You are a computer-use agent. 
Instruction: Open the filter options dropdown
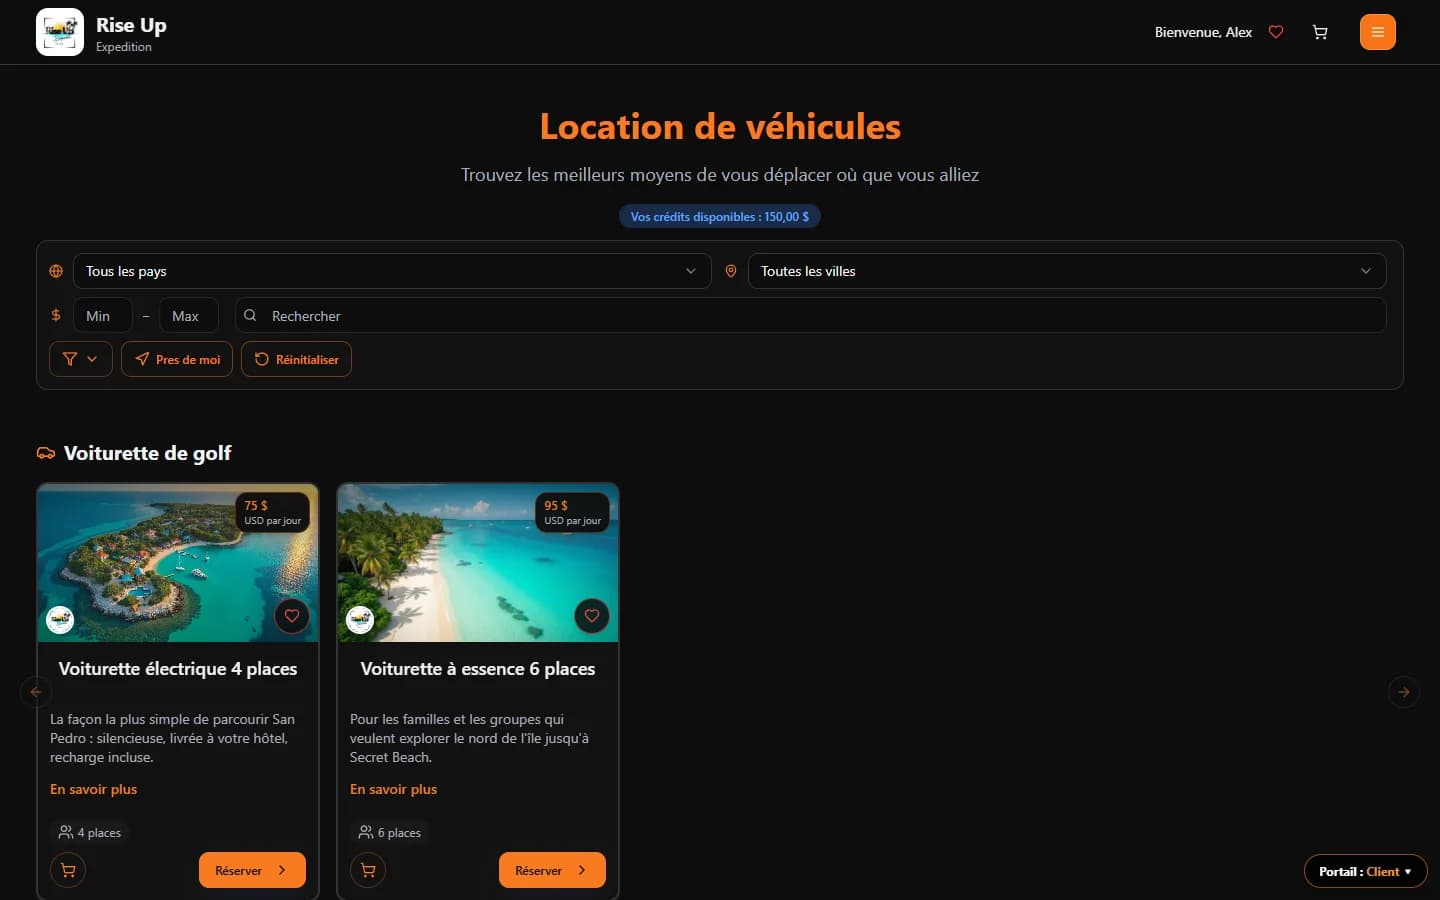pyautogui.click(x=81, y=359)
